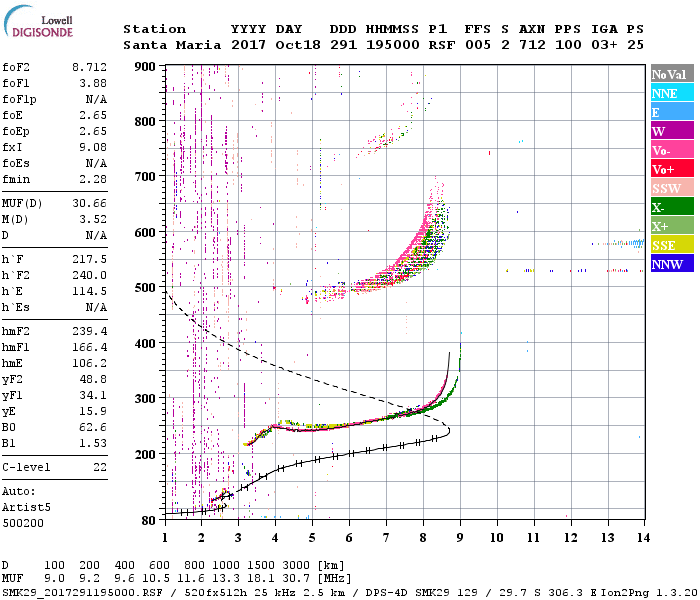The image size is (700, 600).
Task: Select the Vo- legend swatch
Action: (x=672, y=150)
